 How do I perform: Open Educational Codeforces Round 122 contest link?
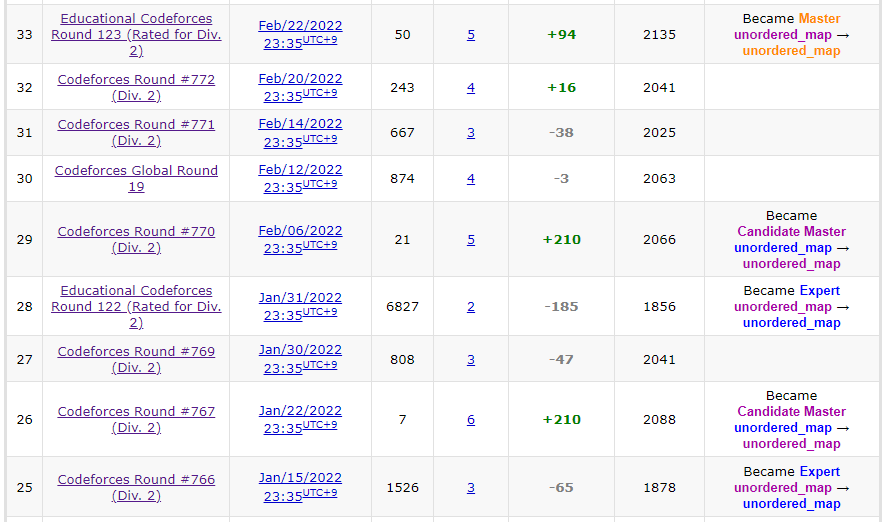tap(136, 306)
